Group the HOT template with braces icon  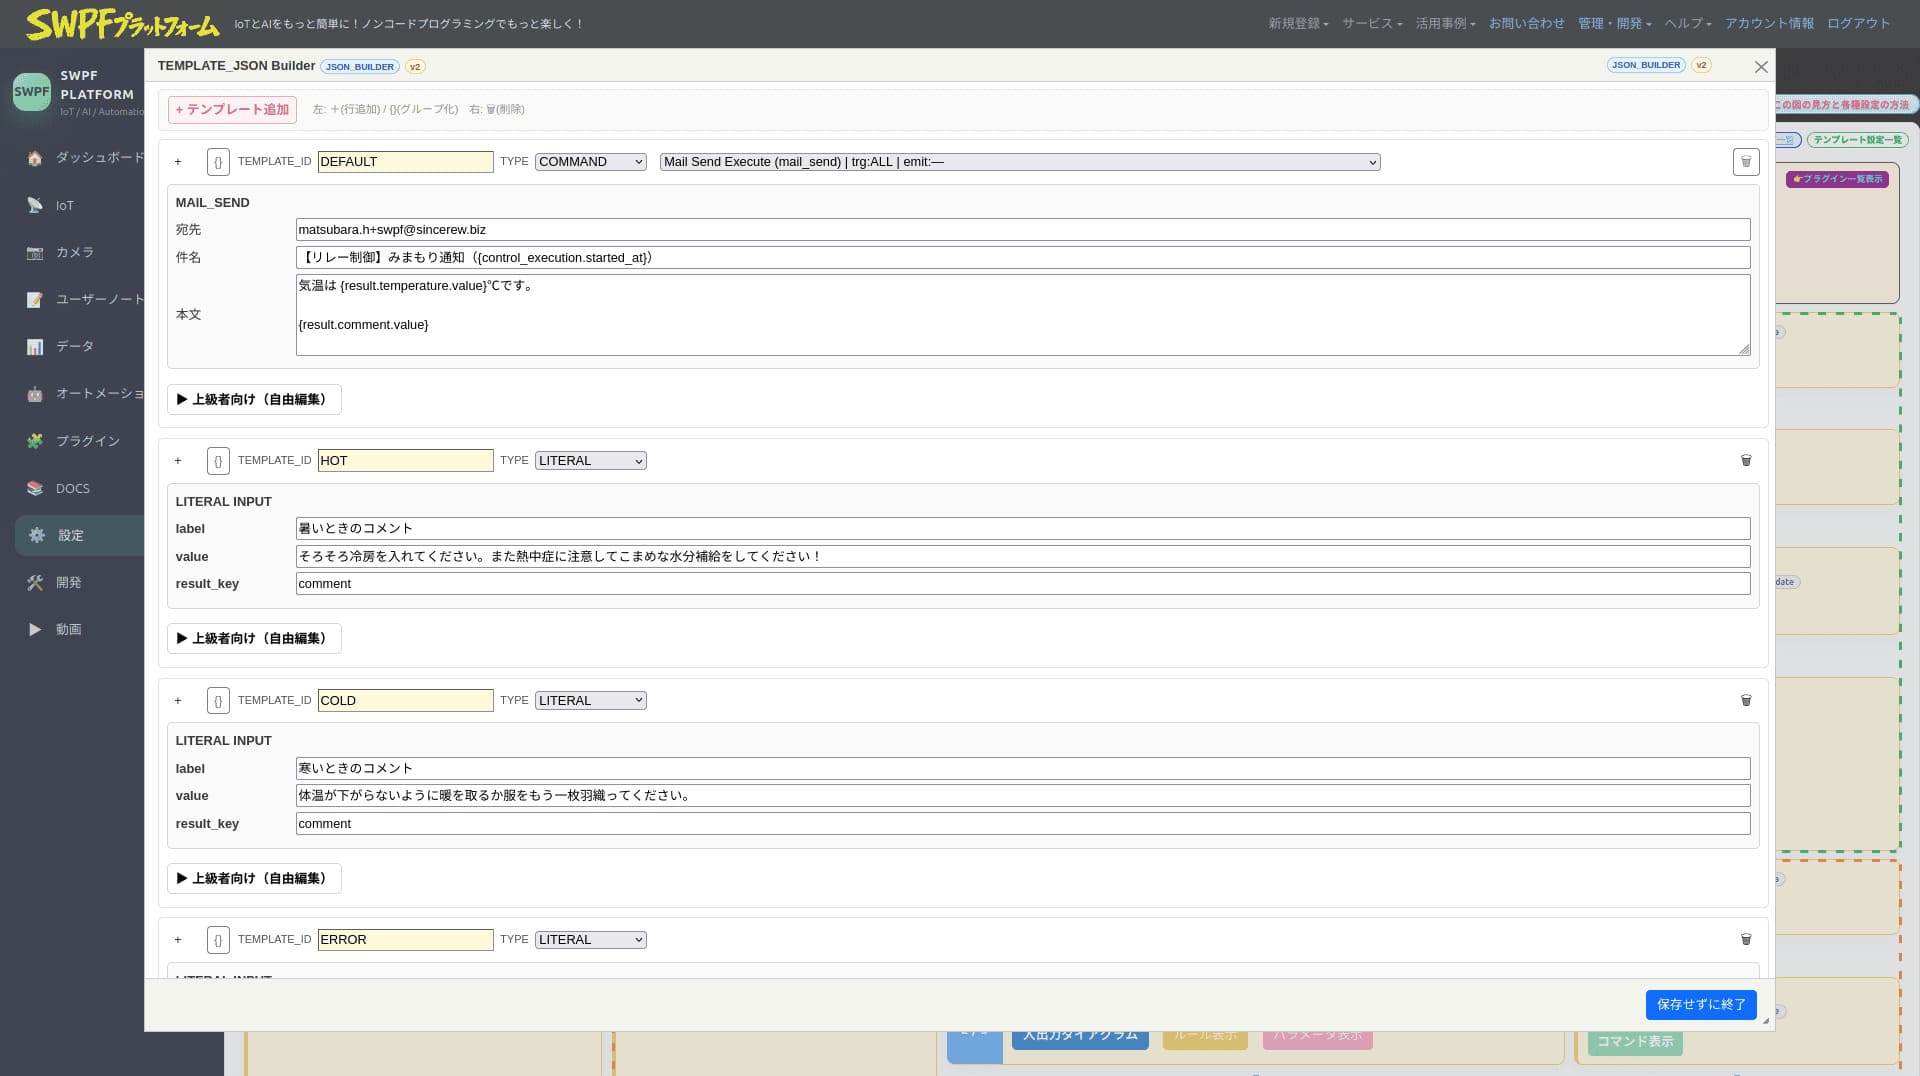(x=218, y=461)
